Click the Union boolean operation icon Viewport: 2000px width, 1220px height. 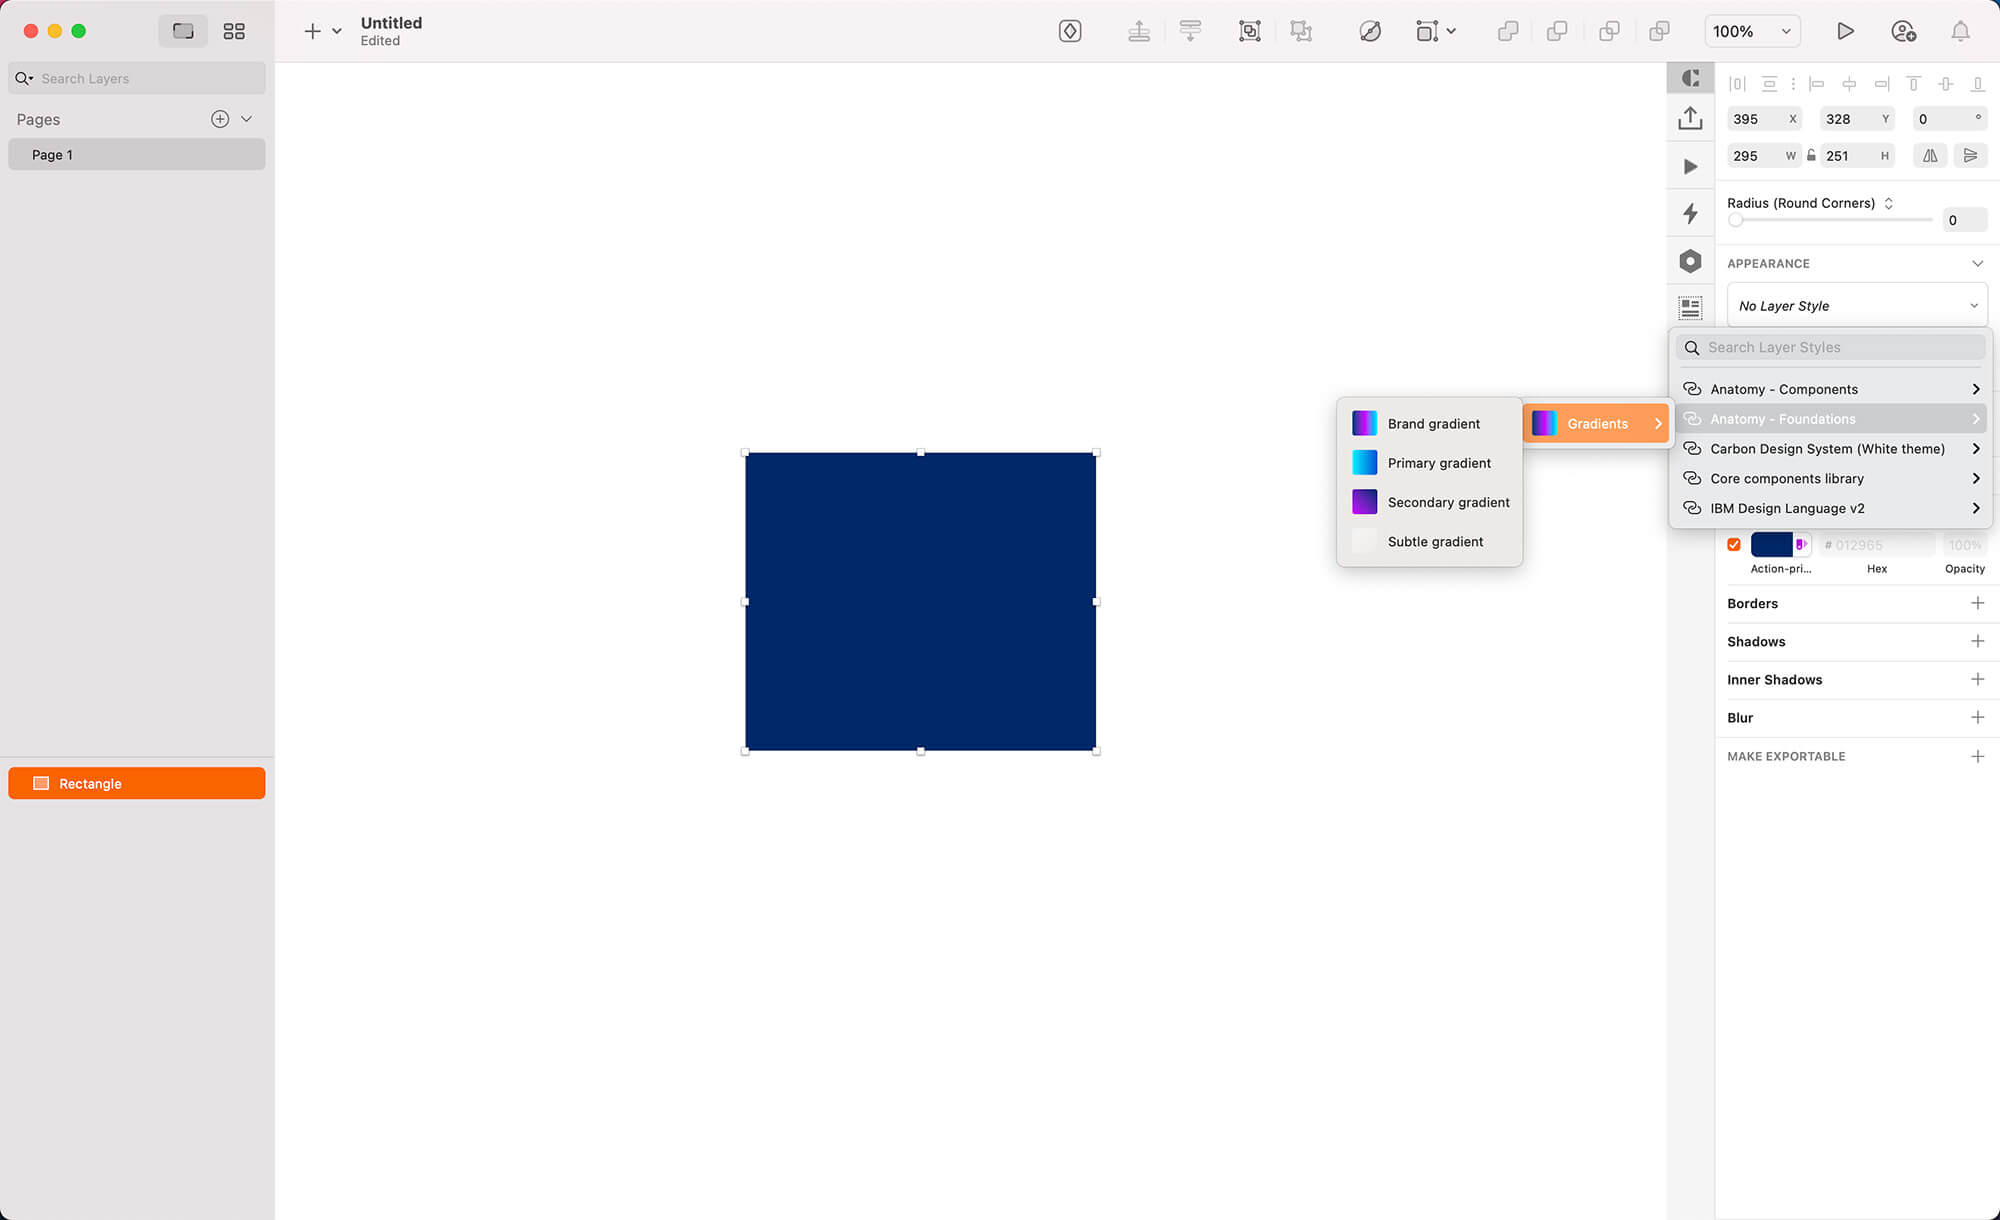click(1508, 31)
